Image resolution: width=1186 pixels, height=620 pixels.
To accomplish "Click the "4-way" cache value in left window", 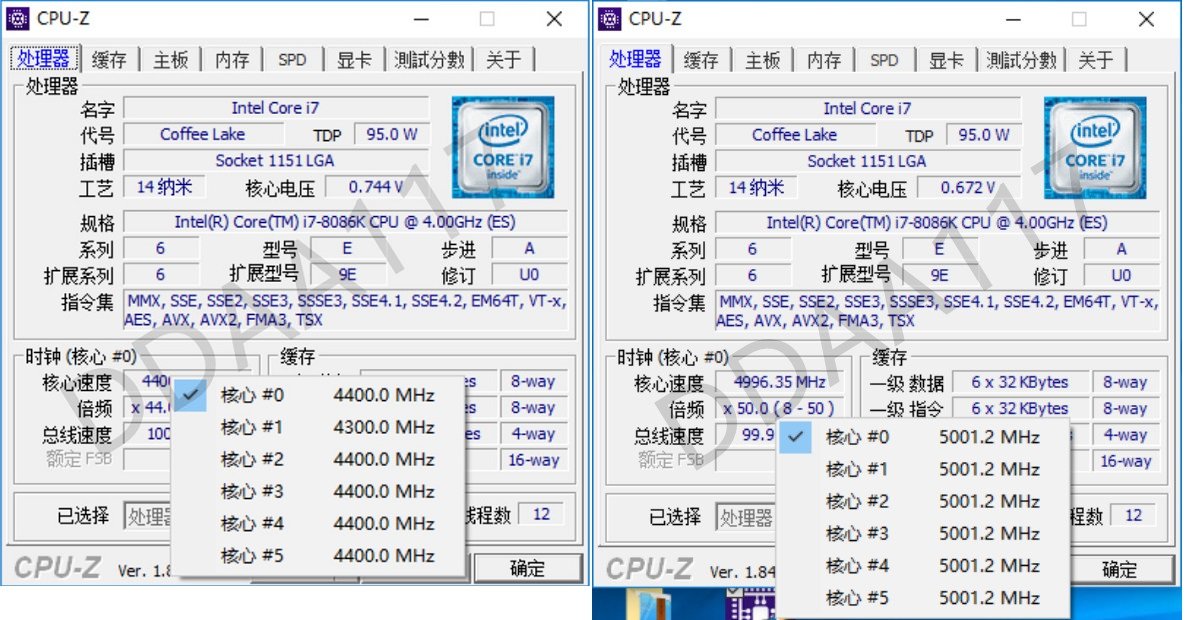I will coord(532,434).
